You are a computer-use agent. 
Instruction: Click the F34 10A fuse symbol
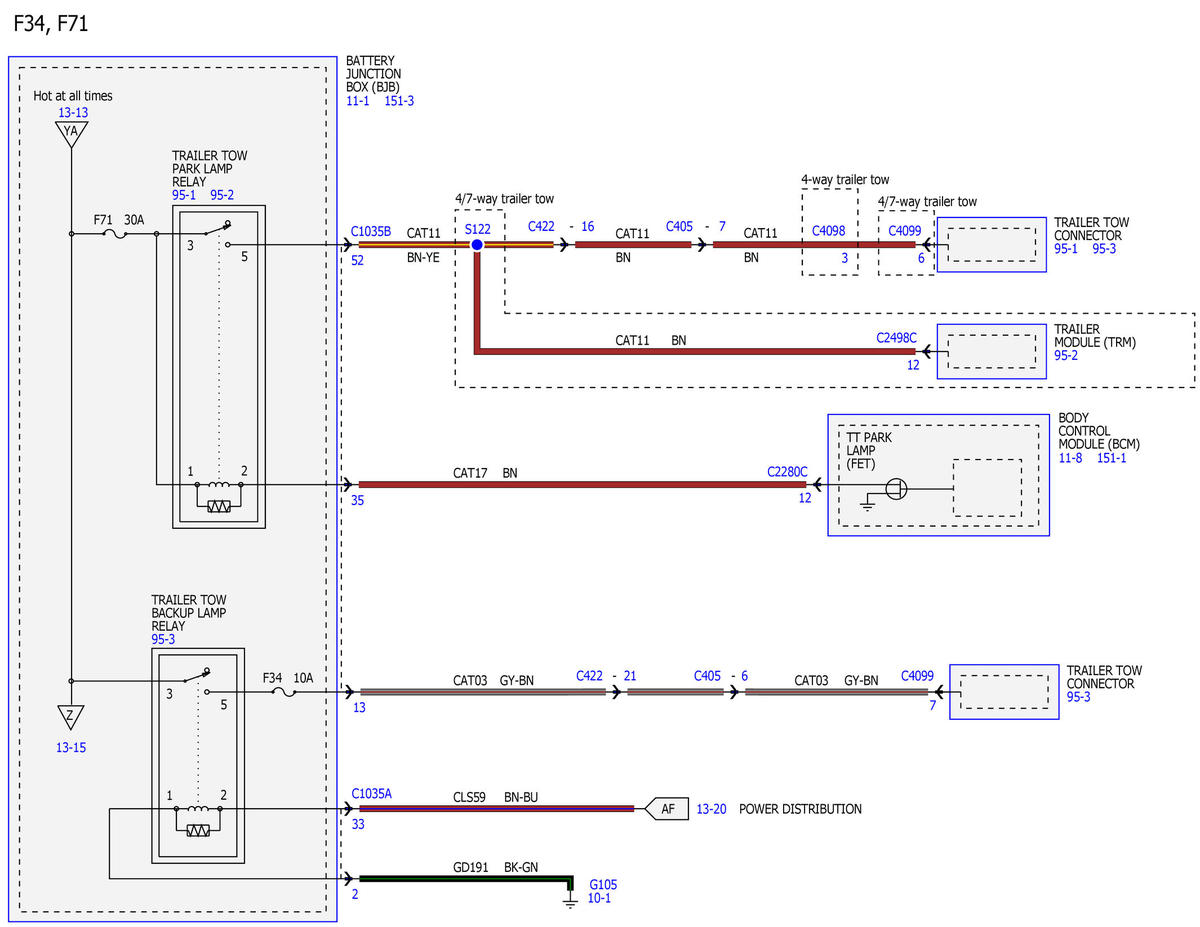283,691
